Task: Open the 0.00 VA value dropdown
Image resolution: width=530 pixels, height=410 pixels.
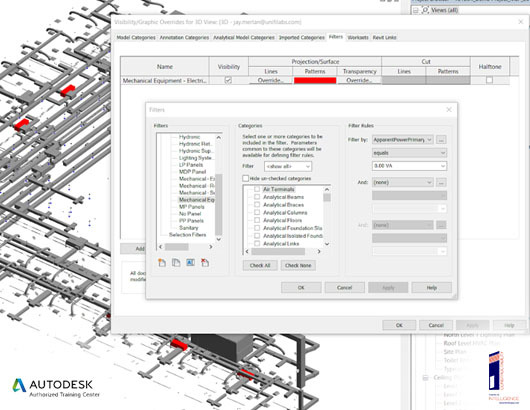Action: point(409,166)
